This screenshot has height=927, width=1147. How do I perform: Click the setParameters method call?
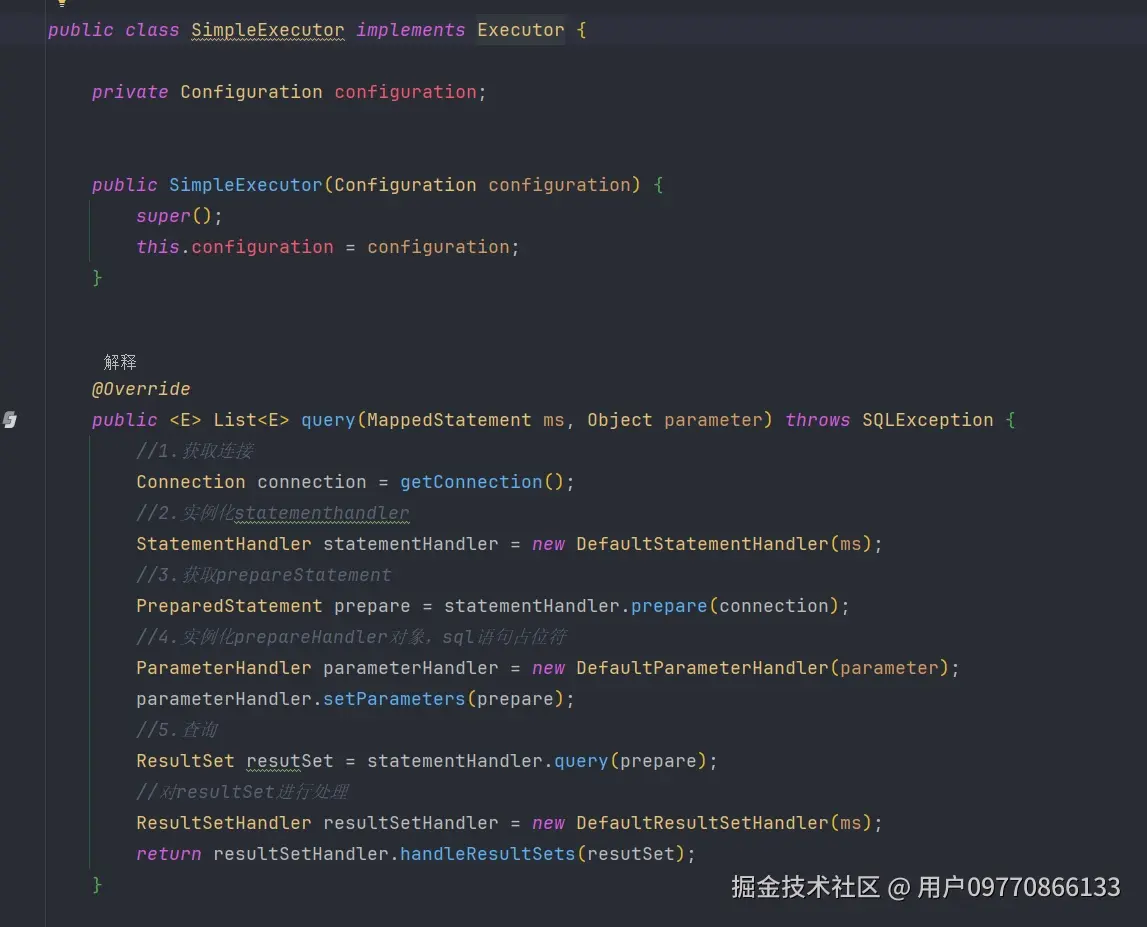click(394, 699)
